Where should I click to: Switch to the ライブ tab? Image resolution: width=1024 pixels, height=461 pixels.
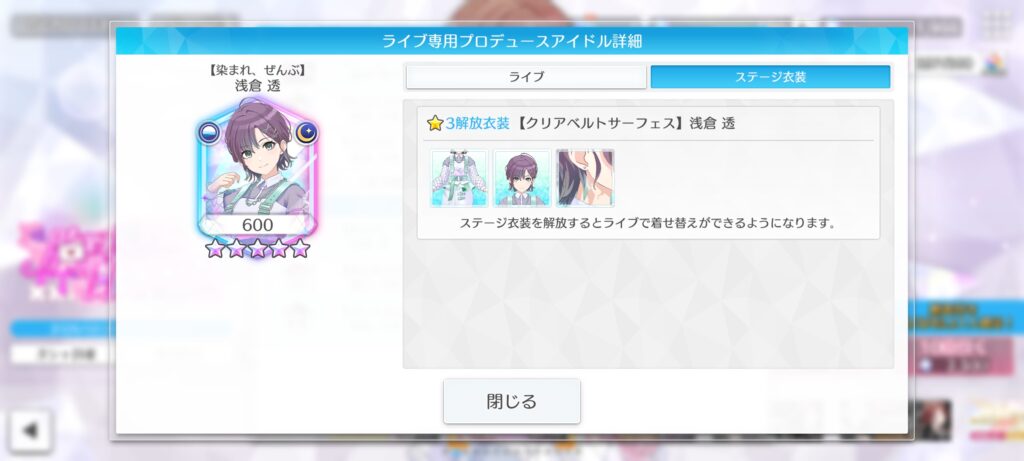[526, 76]
